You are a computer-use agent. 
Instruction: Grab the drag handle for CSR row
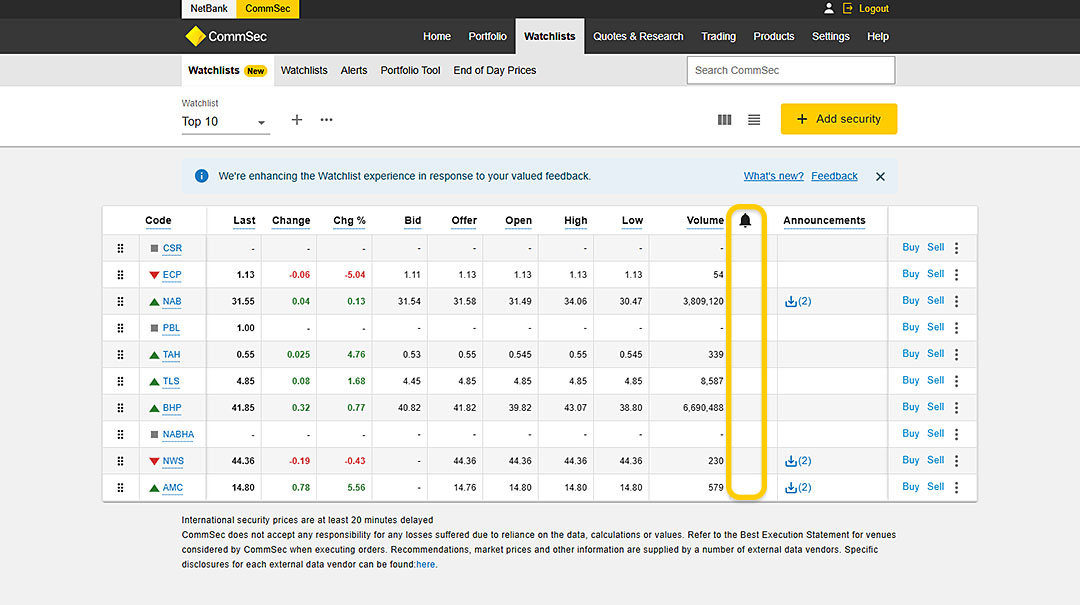pos(121,248)
